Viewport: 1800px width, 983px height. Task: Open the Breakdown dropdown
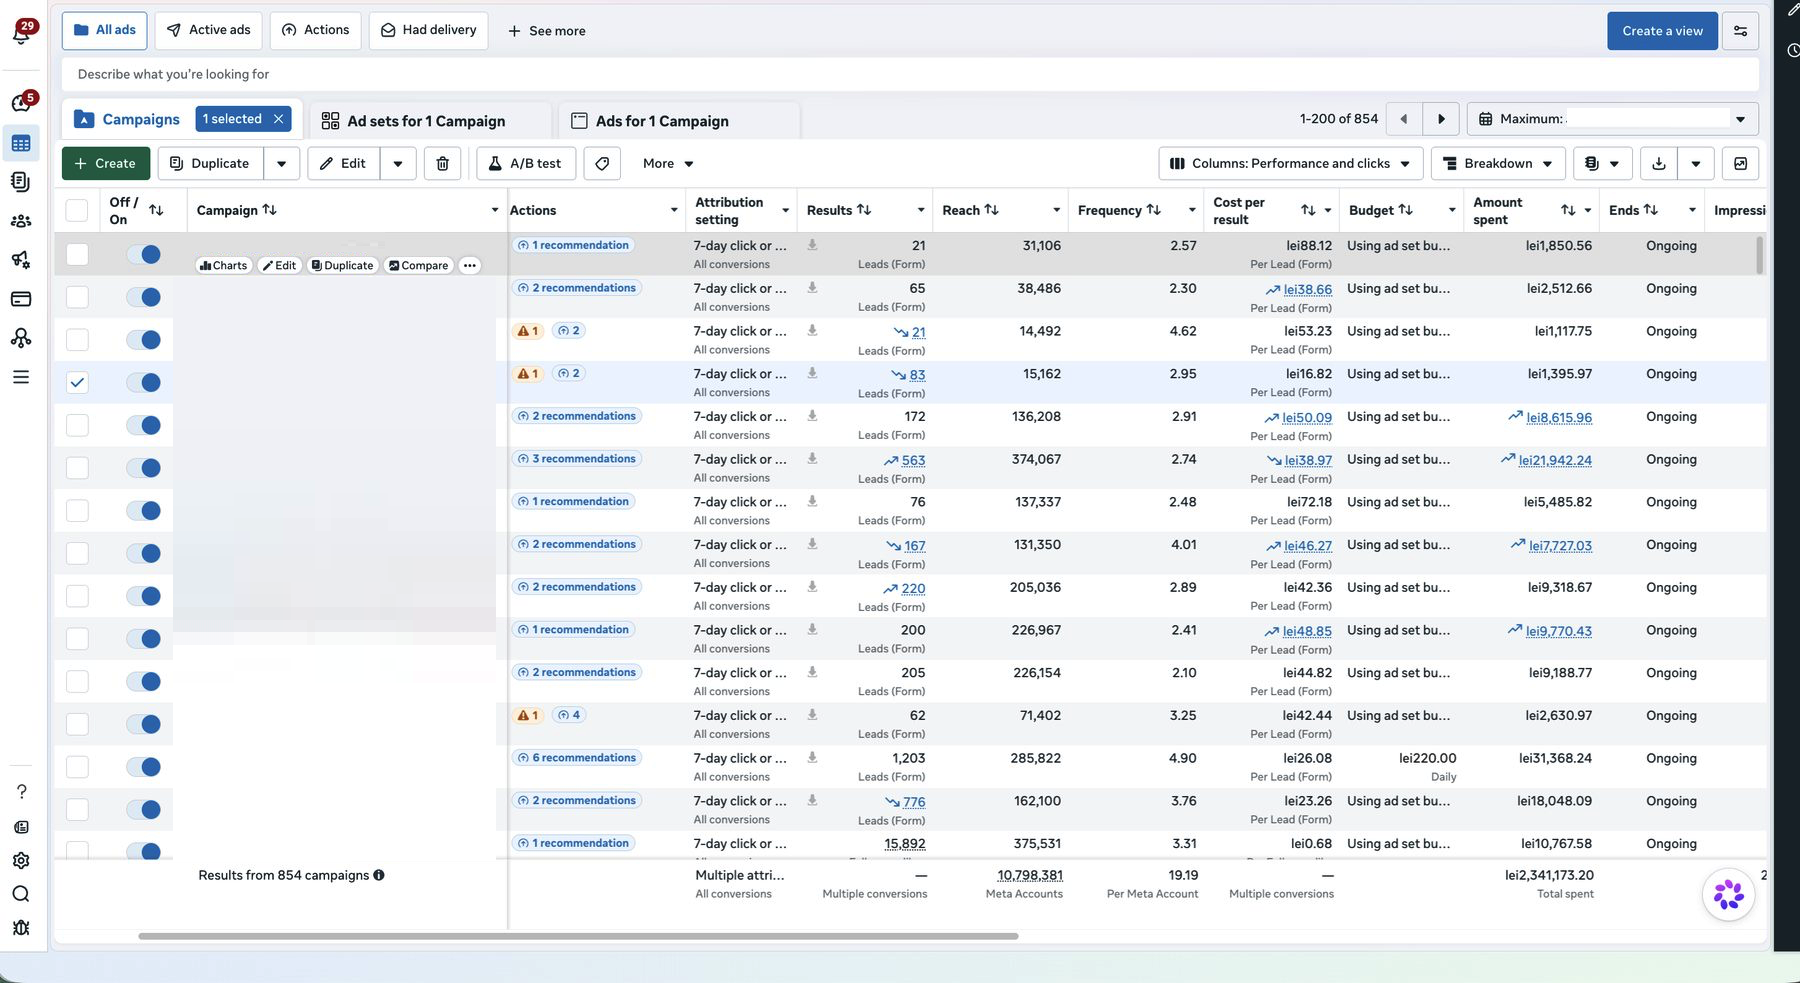pos(1497,163)
